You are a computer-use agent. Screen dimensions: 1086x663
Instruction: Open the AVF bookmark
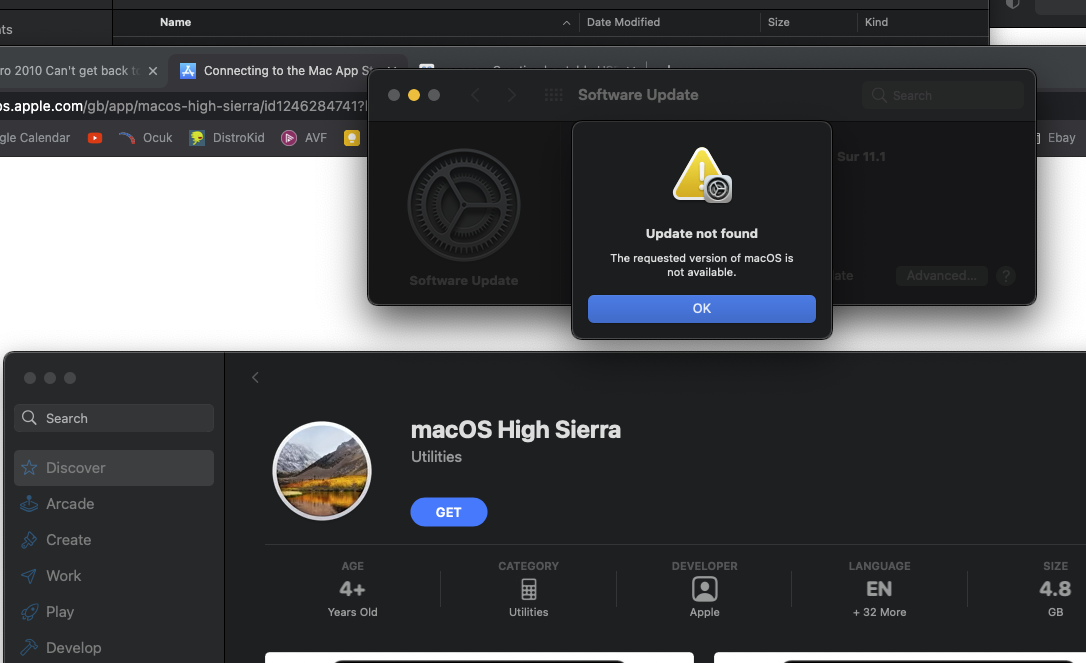click(304, 138)
